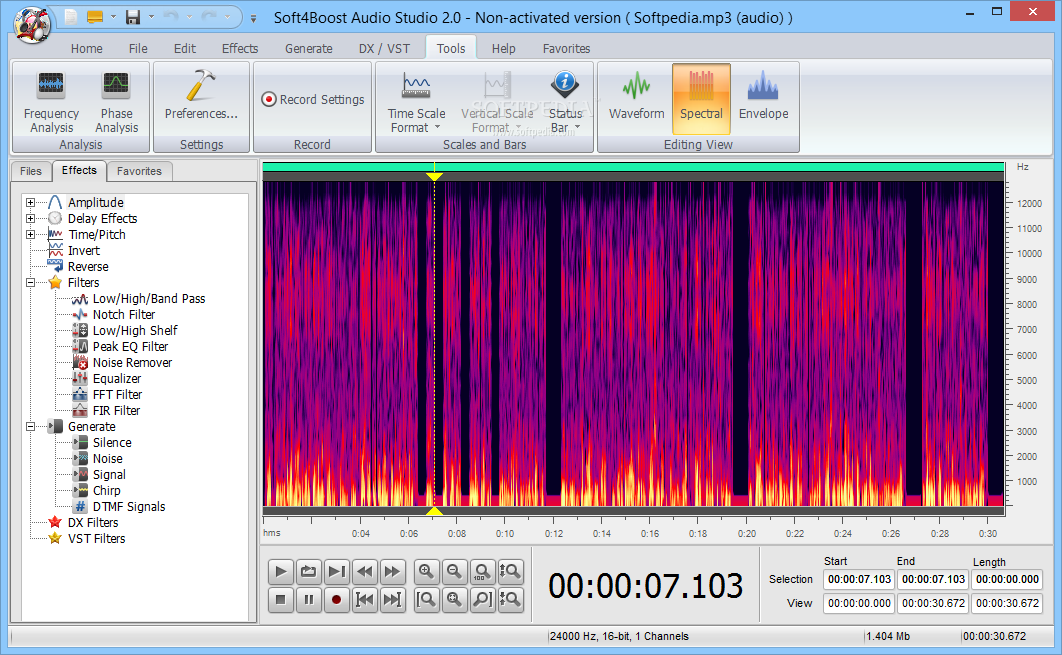Screen dimensions: 1062x655
Task: Toggle loop playback button
Action: 308,572
